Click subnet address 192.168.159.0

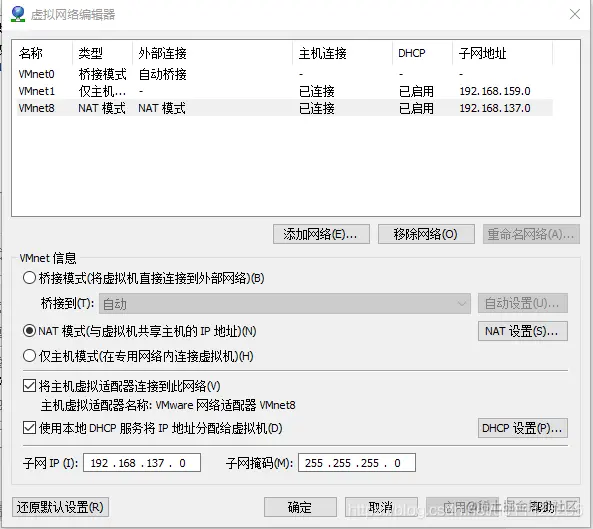pyautogui.click(x=495, y=91)
